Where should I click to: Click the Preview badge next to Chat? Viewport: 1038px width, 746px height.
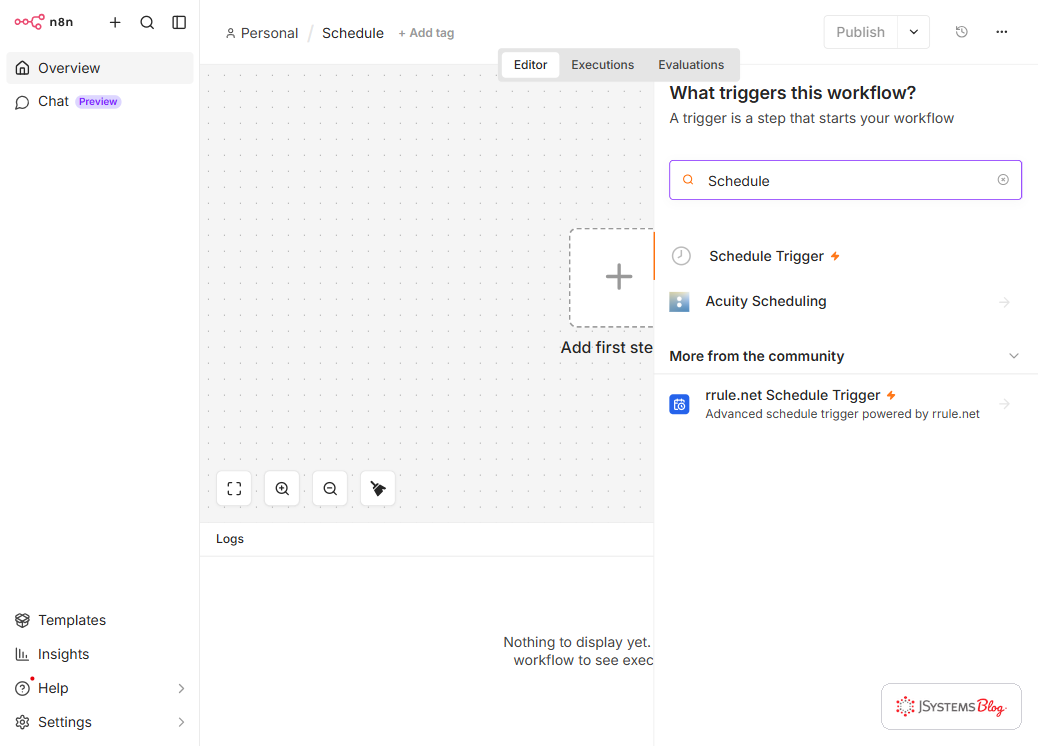click(98, 102)
